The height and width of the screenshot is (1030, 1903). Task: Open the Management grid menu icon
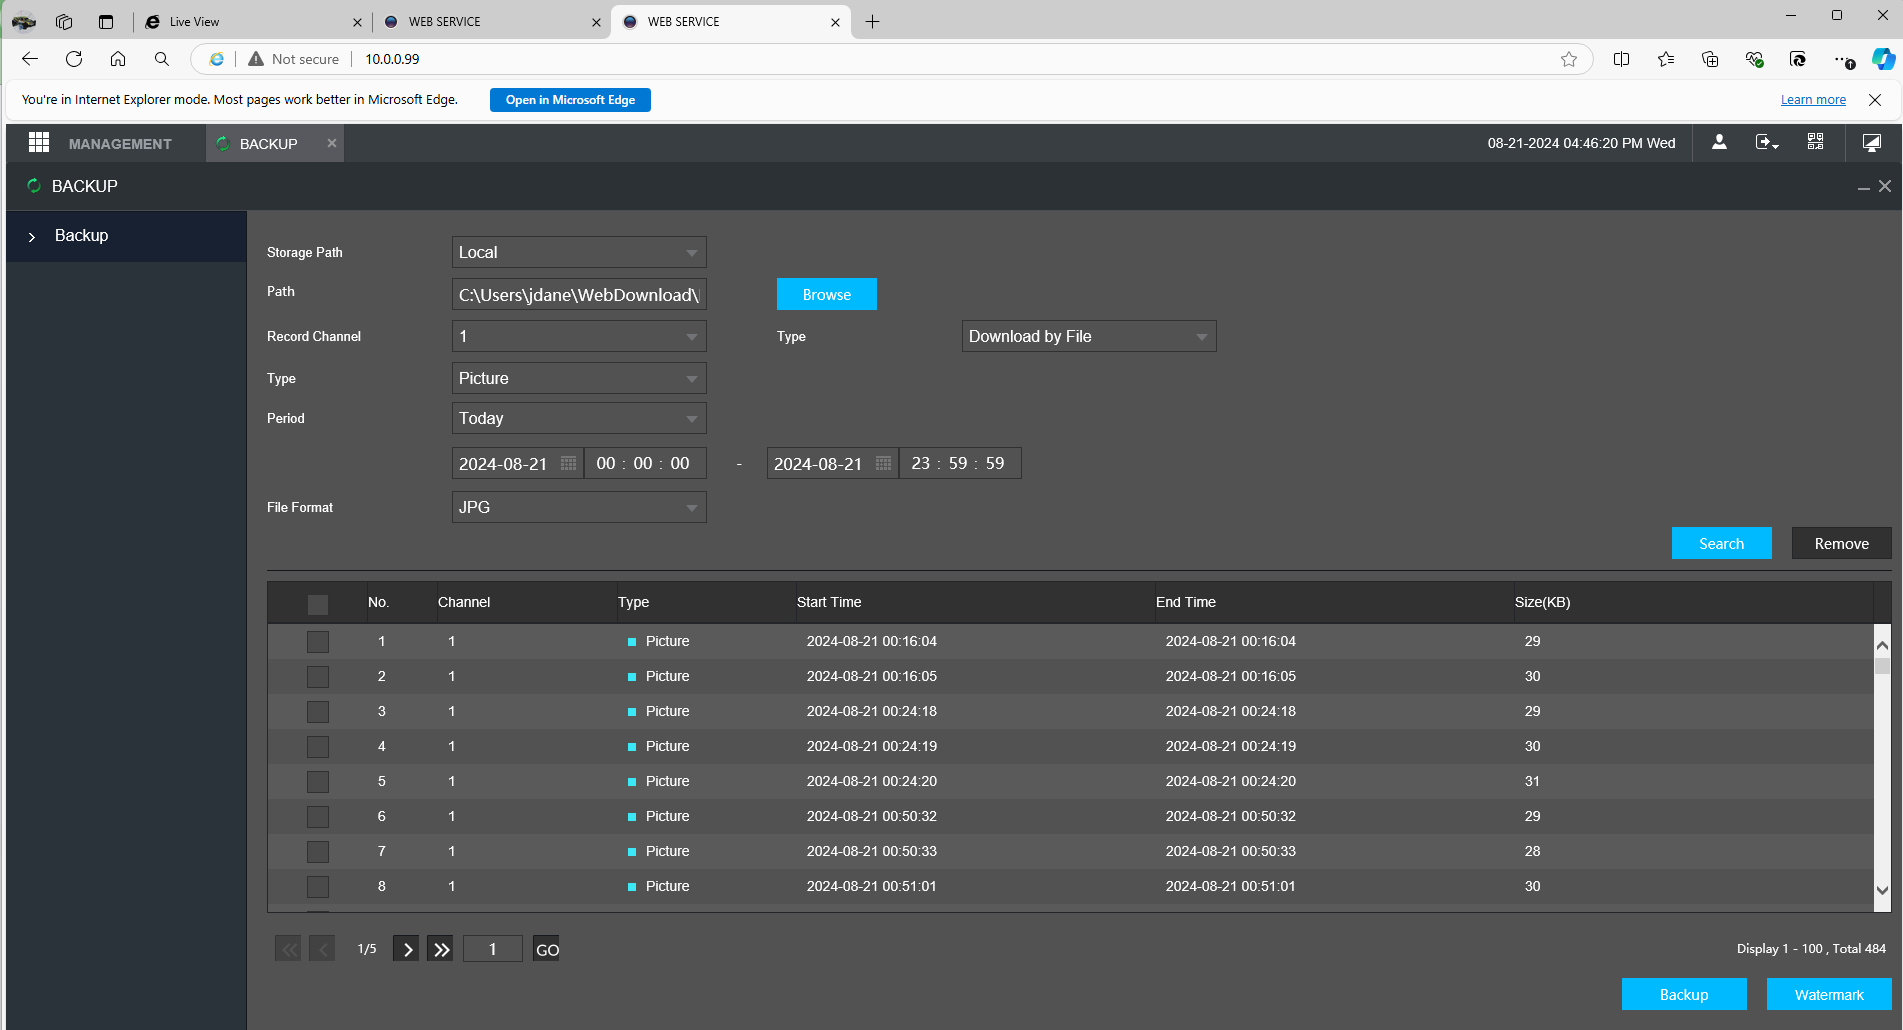point(39,143)
